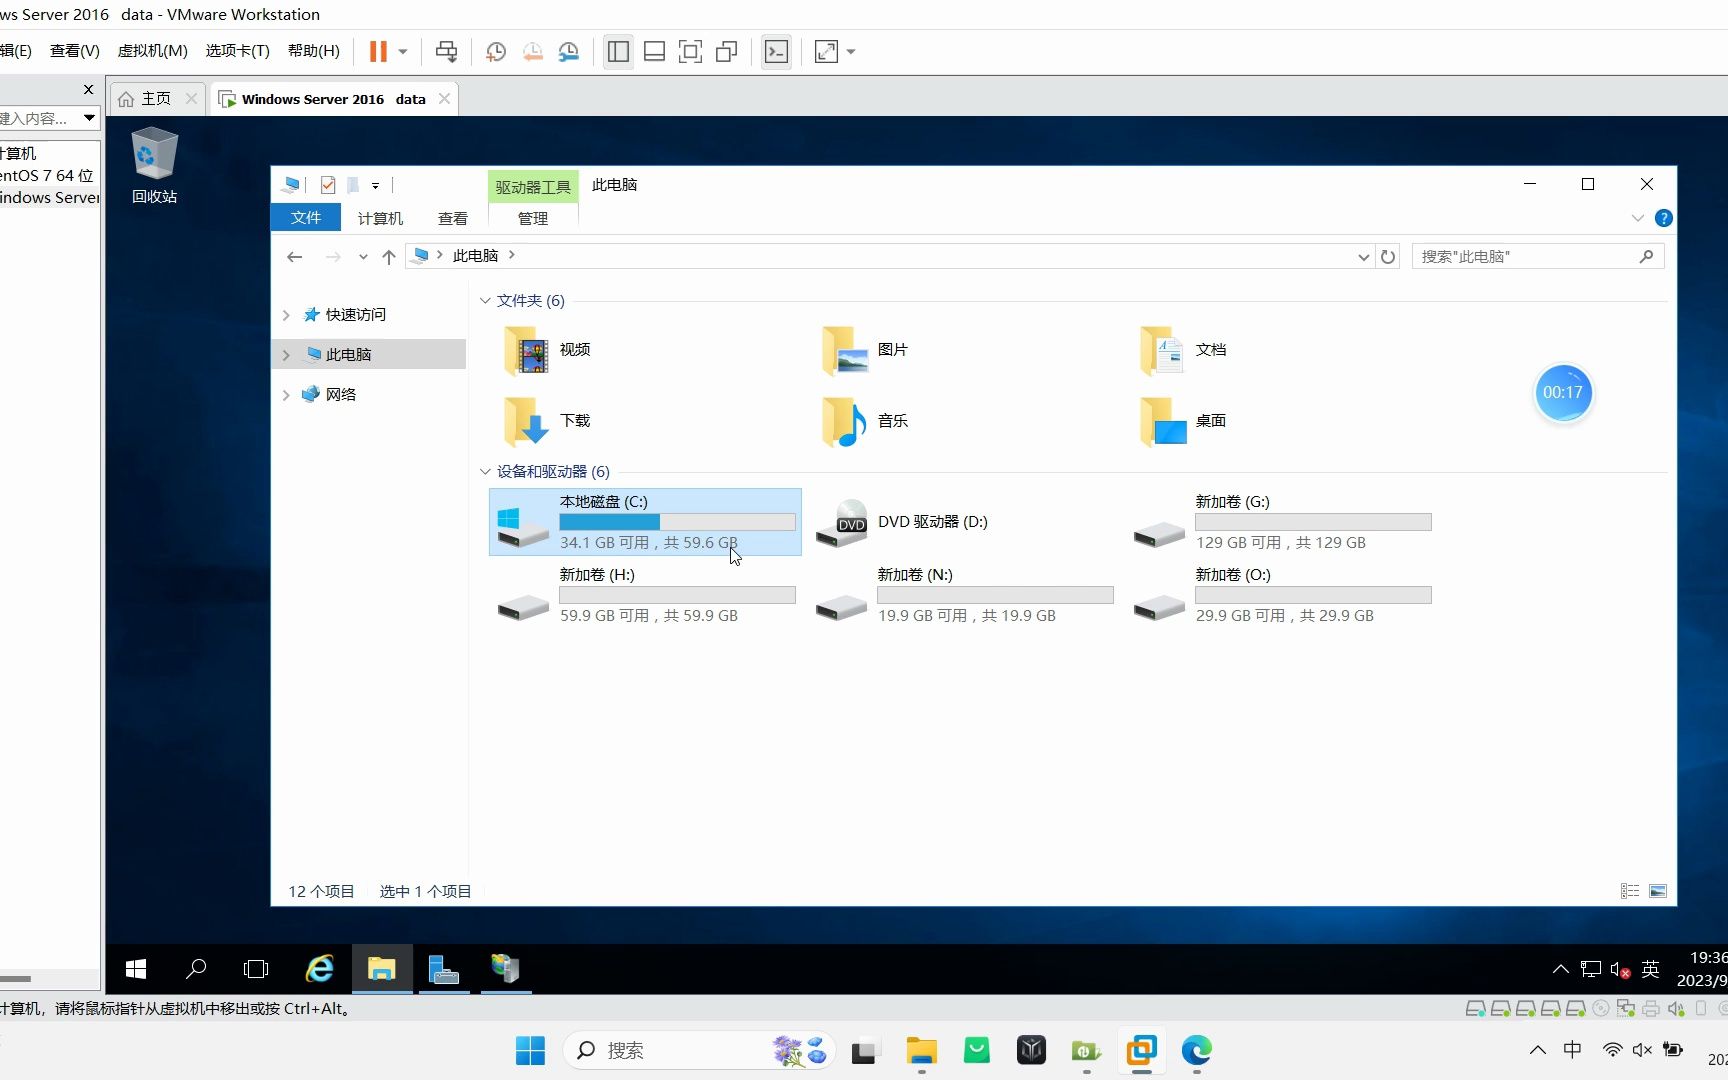1728x1080 pixels.
Task: Expand the Explorer ribbon chevron
Action: [x=1637, y=218]
